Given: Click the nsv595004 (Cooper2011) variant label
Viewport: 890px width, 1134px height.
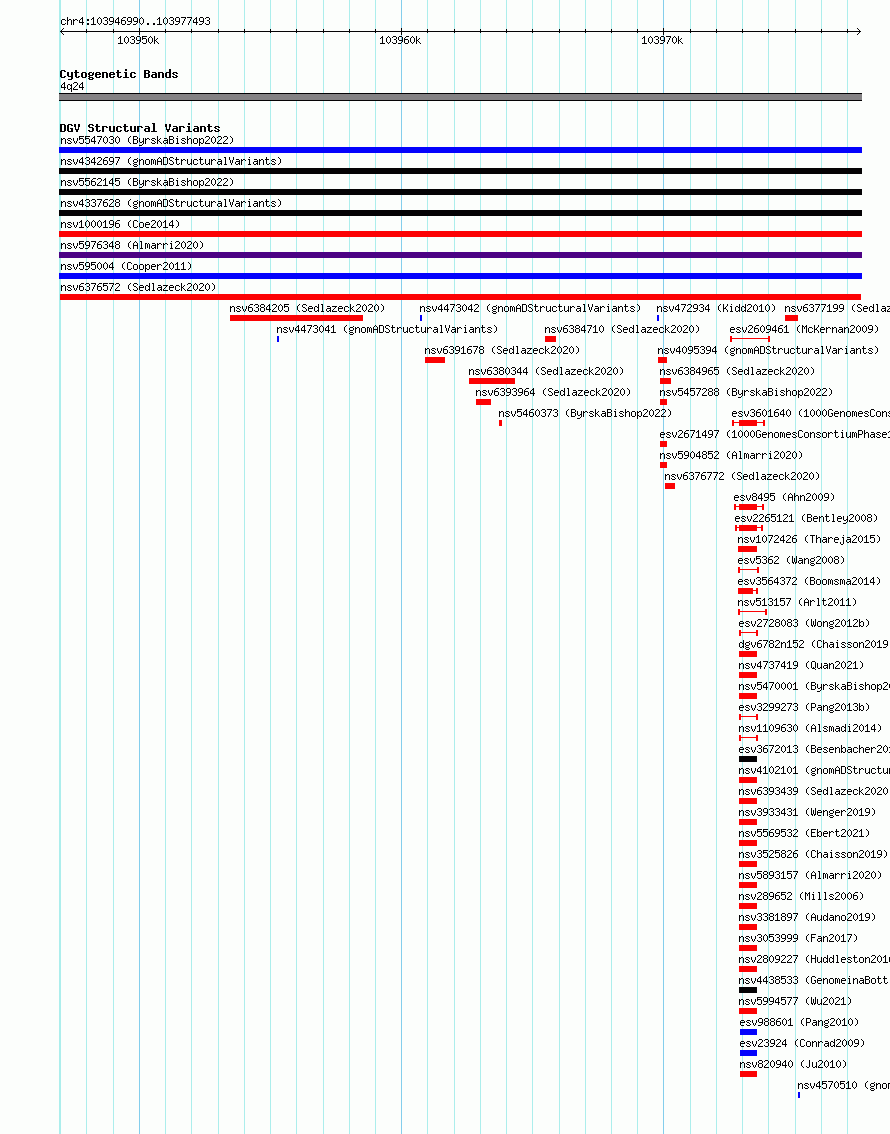Looking at the screenshot, I should point(126,266).
